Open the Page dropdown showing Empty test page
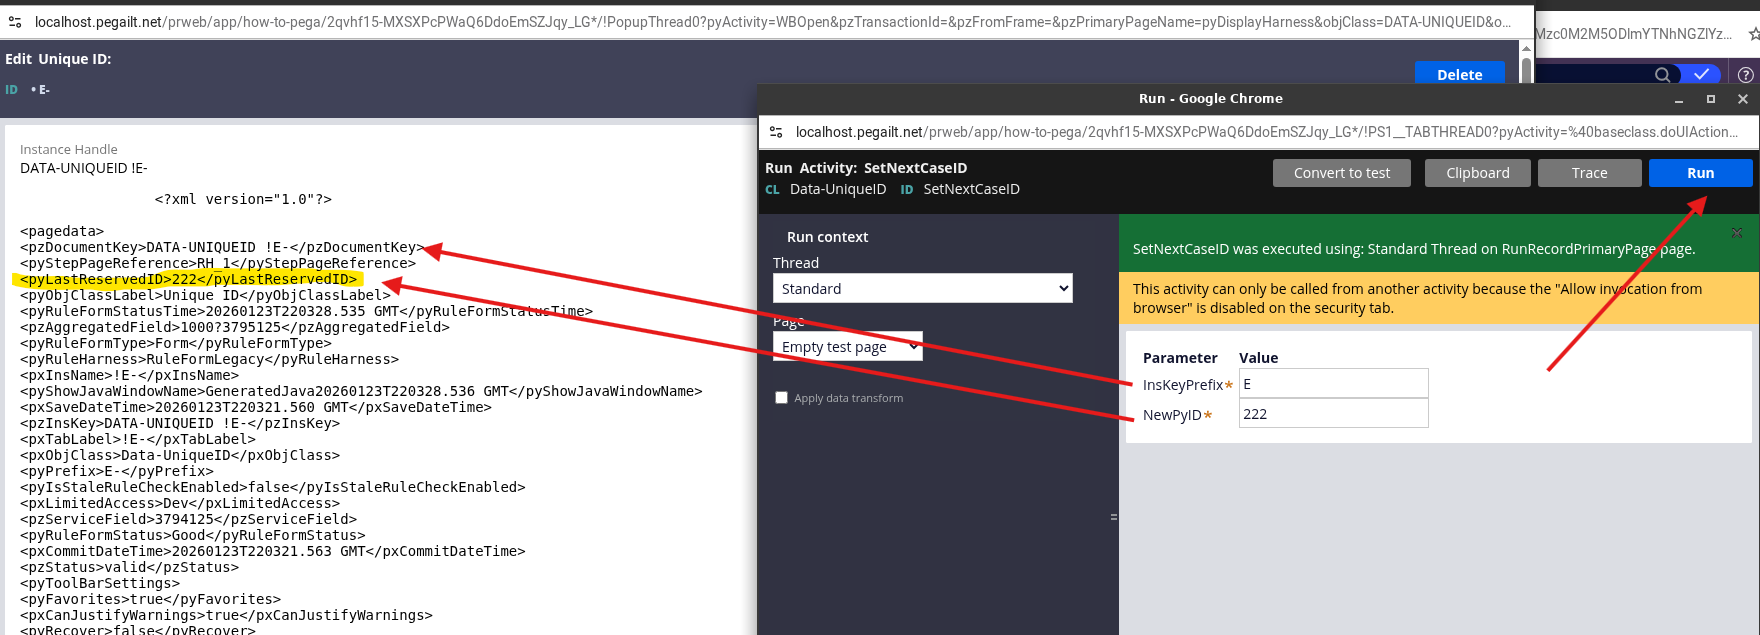1760x635 pixels. [847, 347]
